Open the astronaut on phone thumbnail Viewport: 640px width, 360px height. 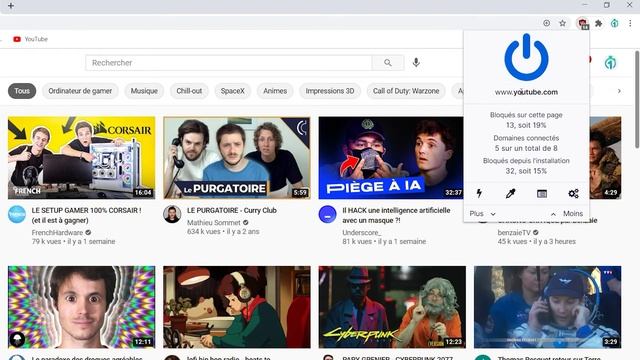click(x=548, y=307)
